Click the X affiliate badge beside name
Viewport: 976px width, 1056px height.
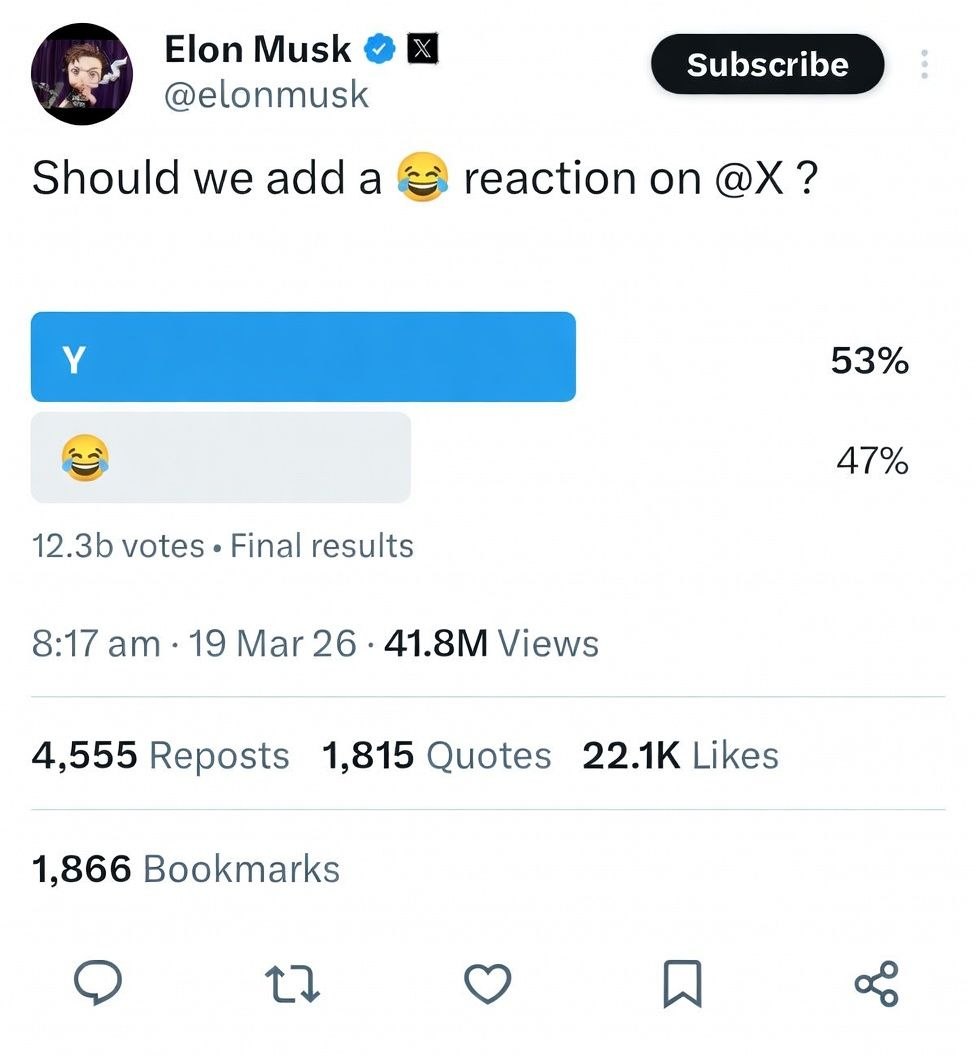point(422,48)
